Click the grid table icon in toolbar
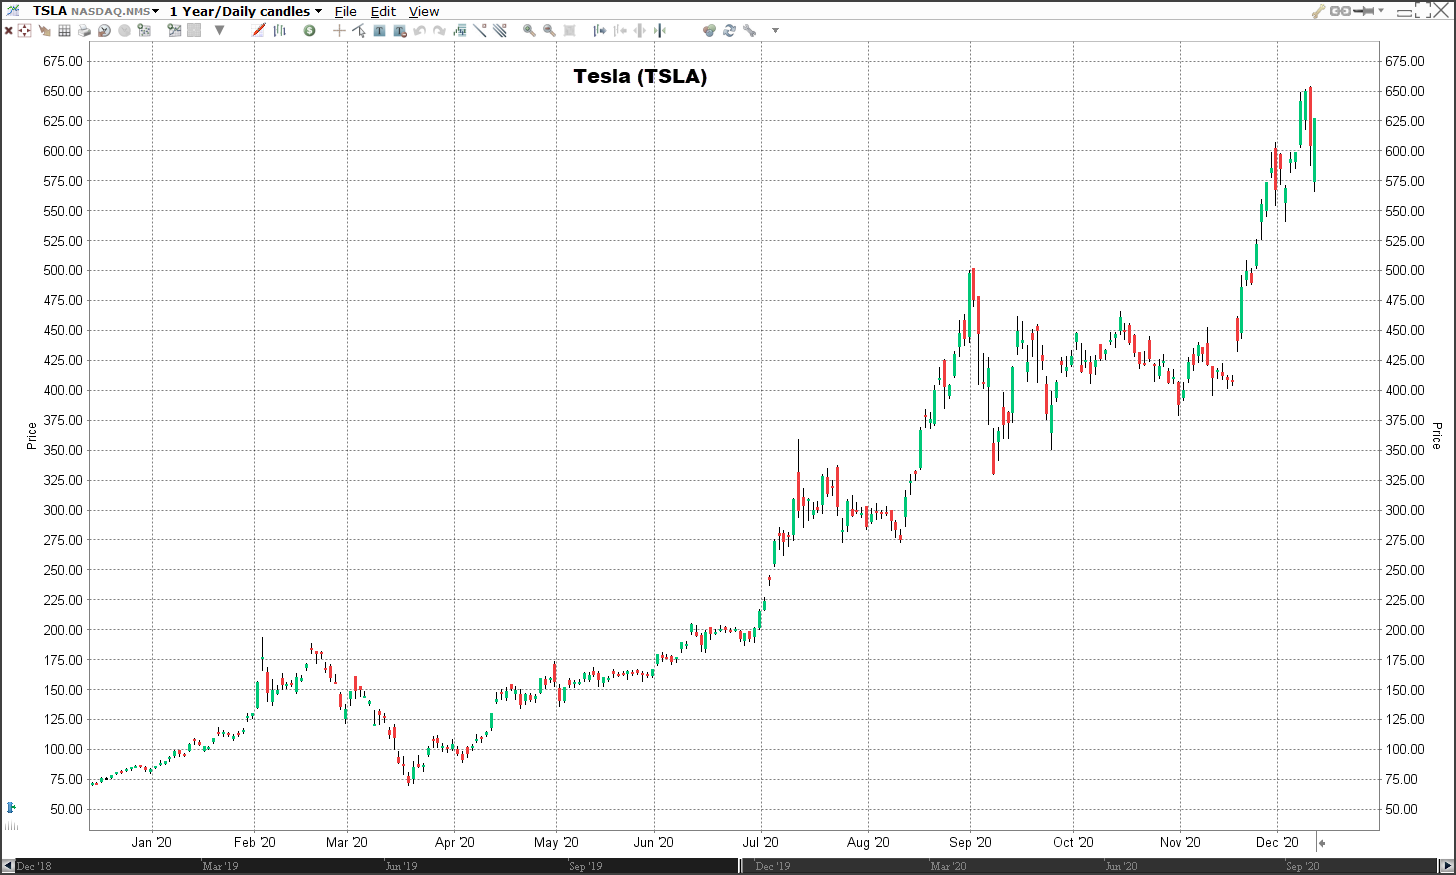The image size is (1456, 875). [64, 31]
